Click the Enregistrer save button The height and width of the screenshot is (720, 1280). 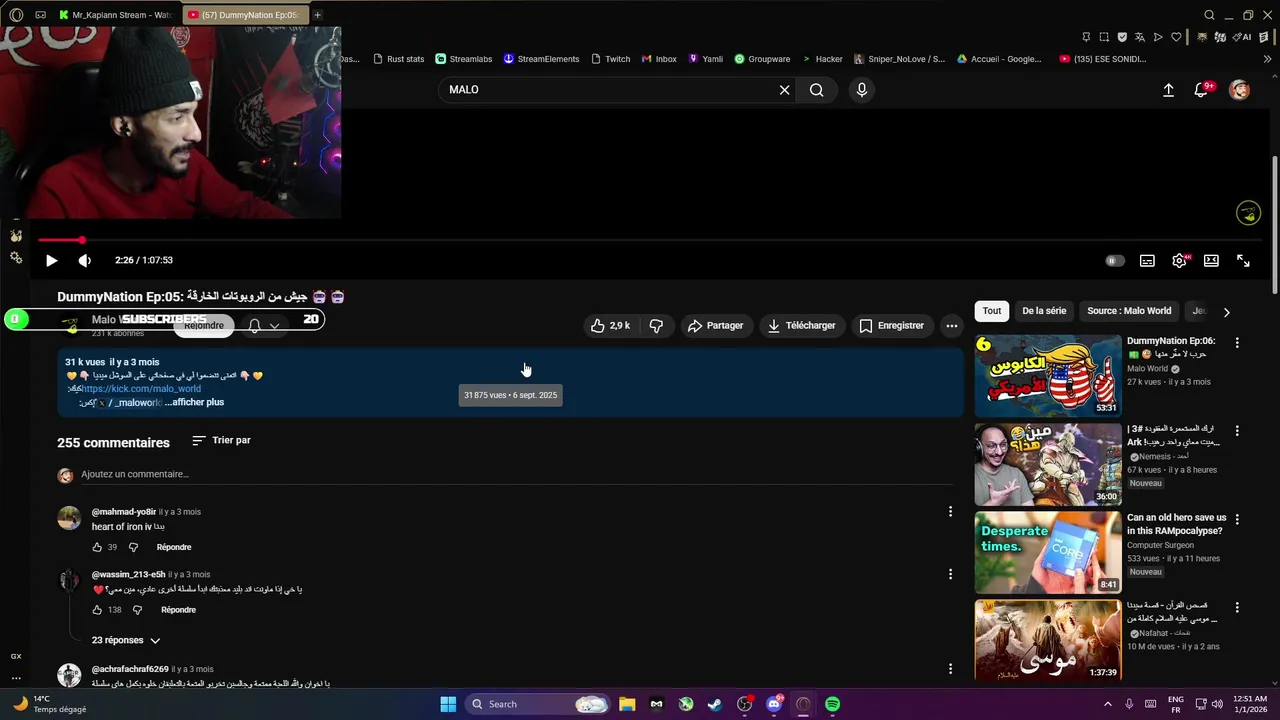pos(892,326)
